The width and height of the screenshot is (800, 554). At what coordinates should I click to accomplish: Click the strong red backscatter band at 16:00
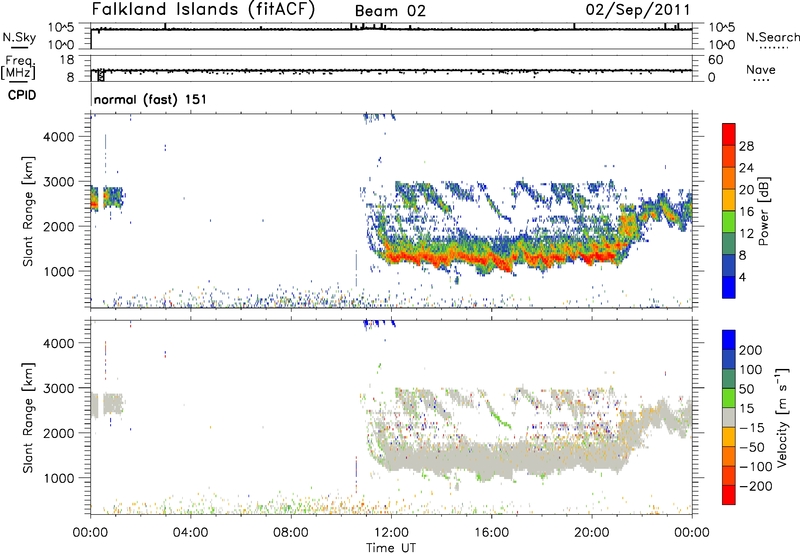(492, 260)
